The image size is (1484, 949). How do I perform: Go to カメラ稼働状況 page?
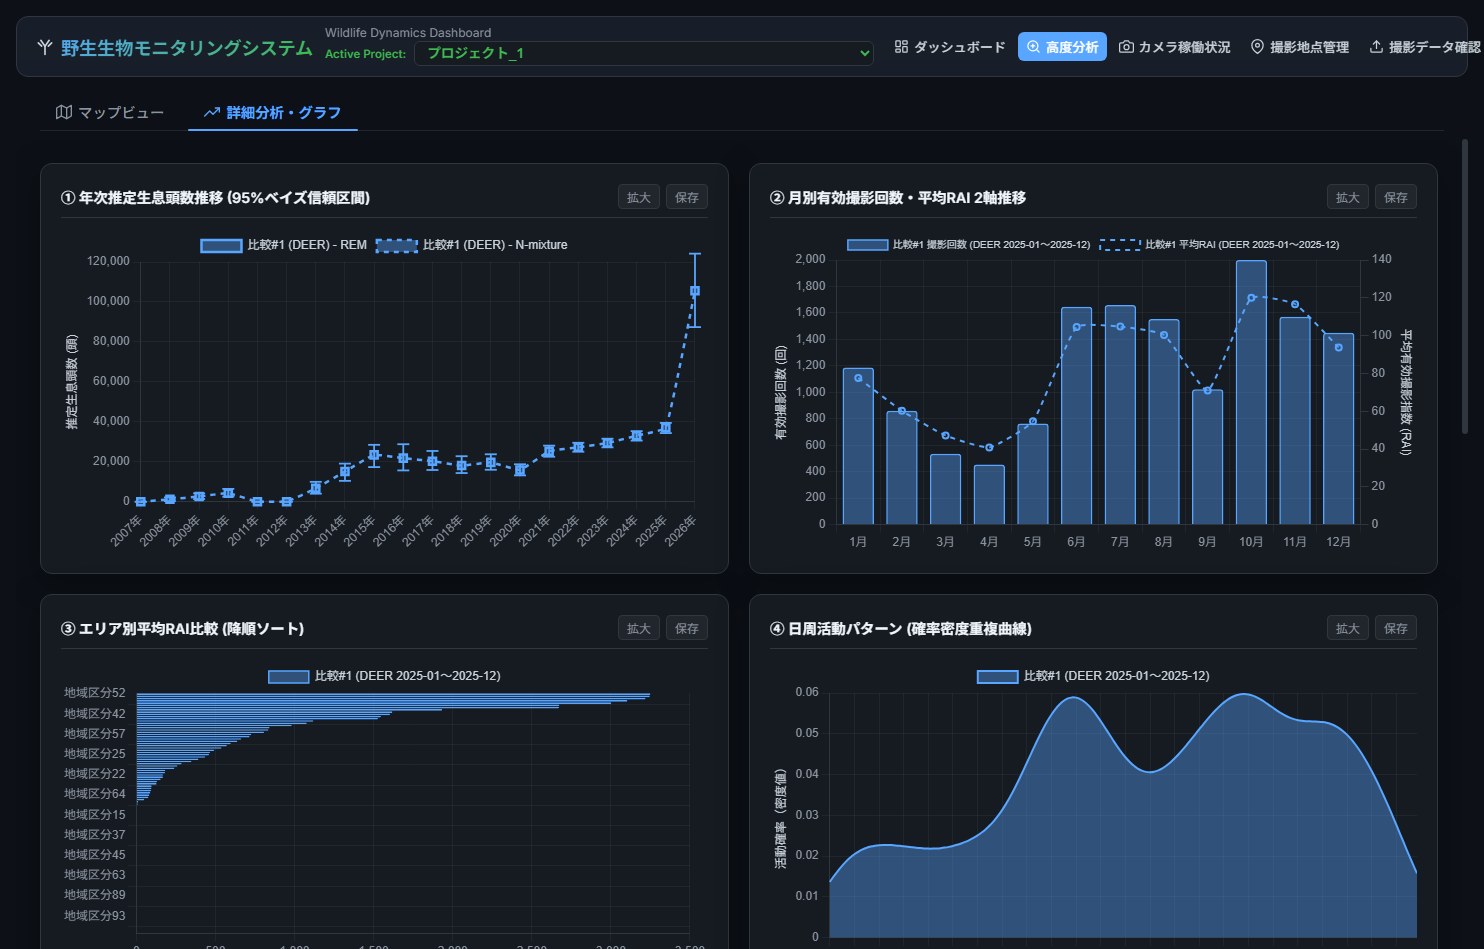pos(1175,47)
